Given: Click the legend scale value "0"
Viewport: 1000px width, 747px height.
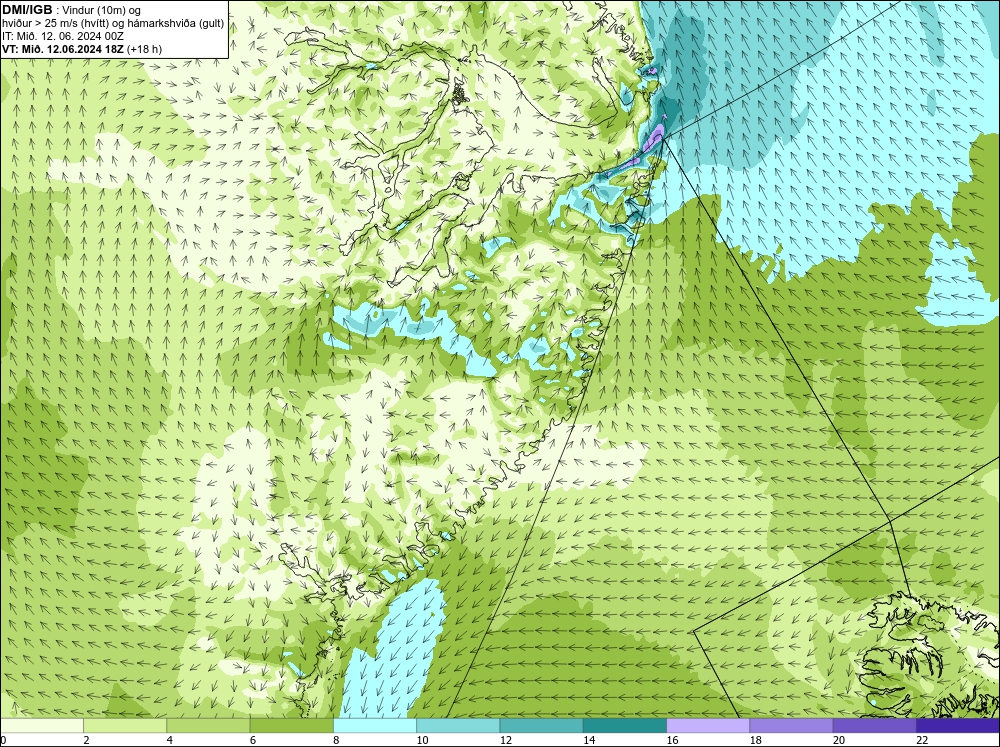Looking at the screenshot, I should [3, 740].
